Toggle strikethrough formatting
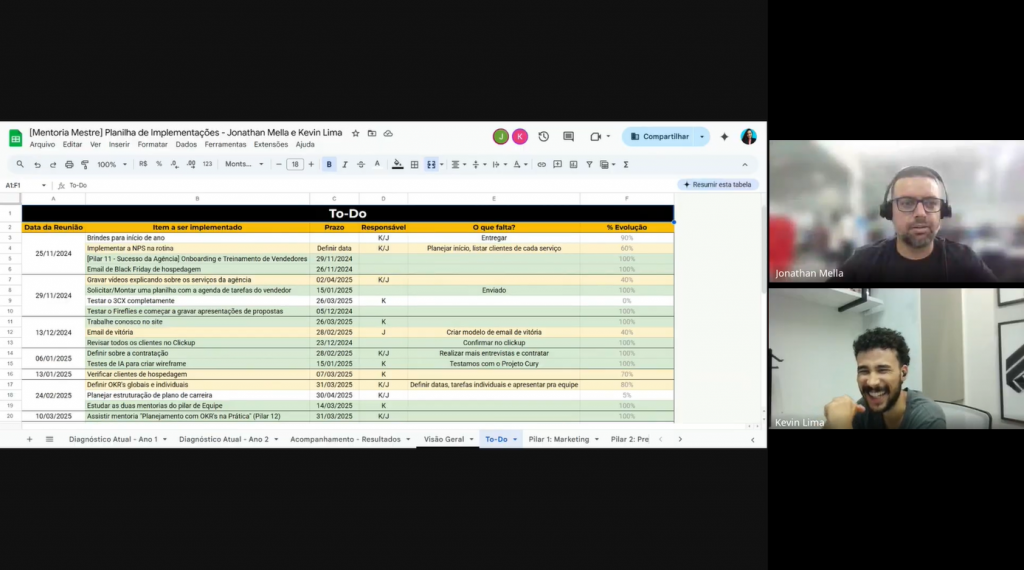The width and height of the screenshot is (1024, 570). (x=361, y=164)
